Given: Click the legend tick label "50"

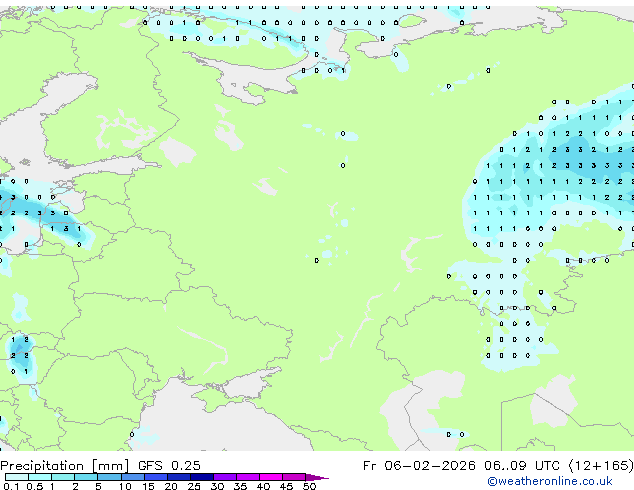Looking at the screenshot, I should click(x=309, y=486).
